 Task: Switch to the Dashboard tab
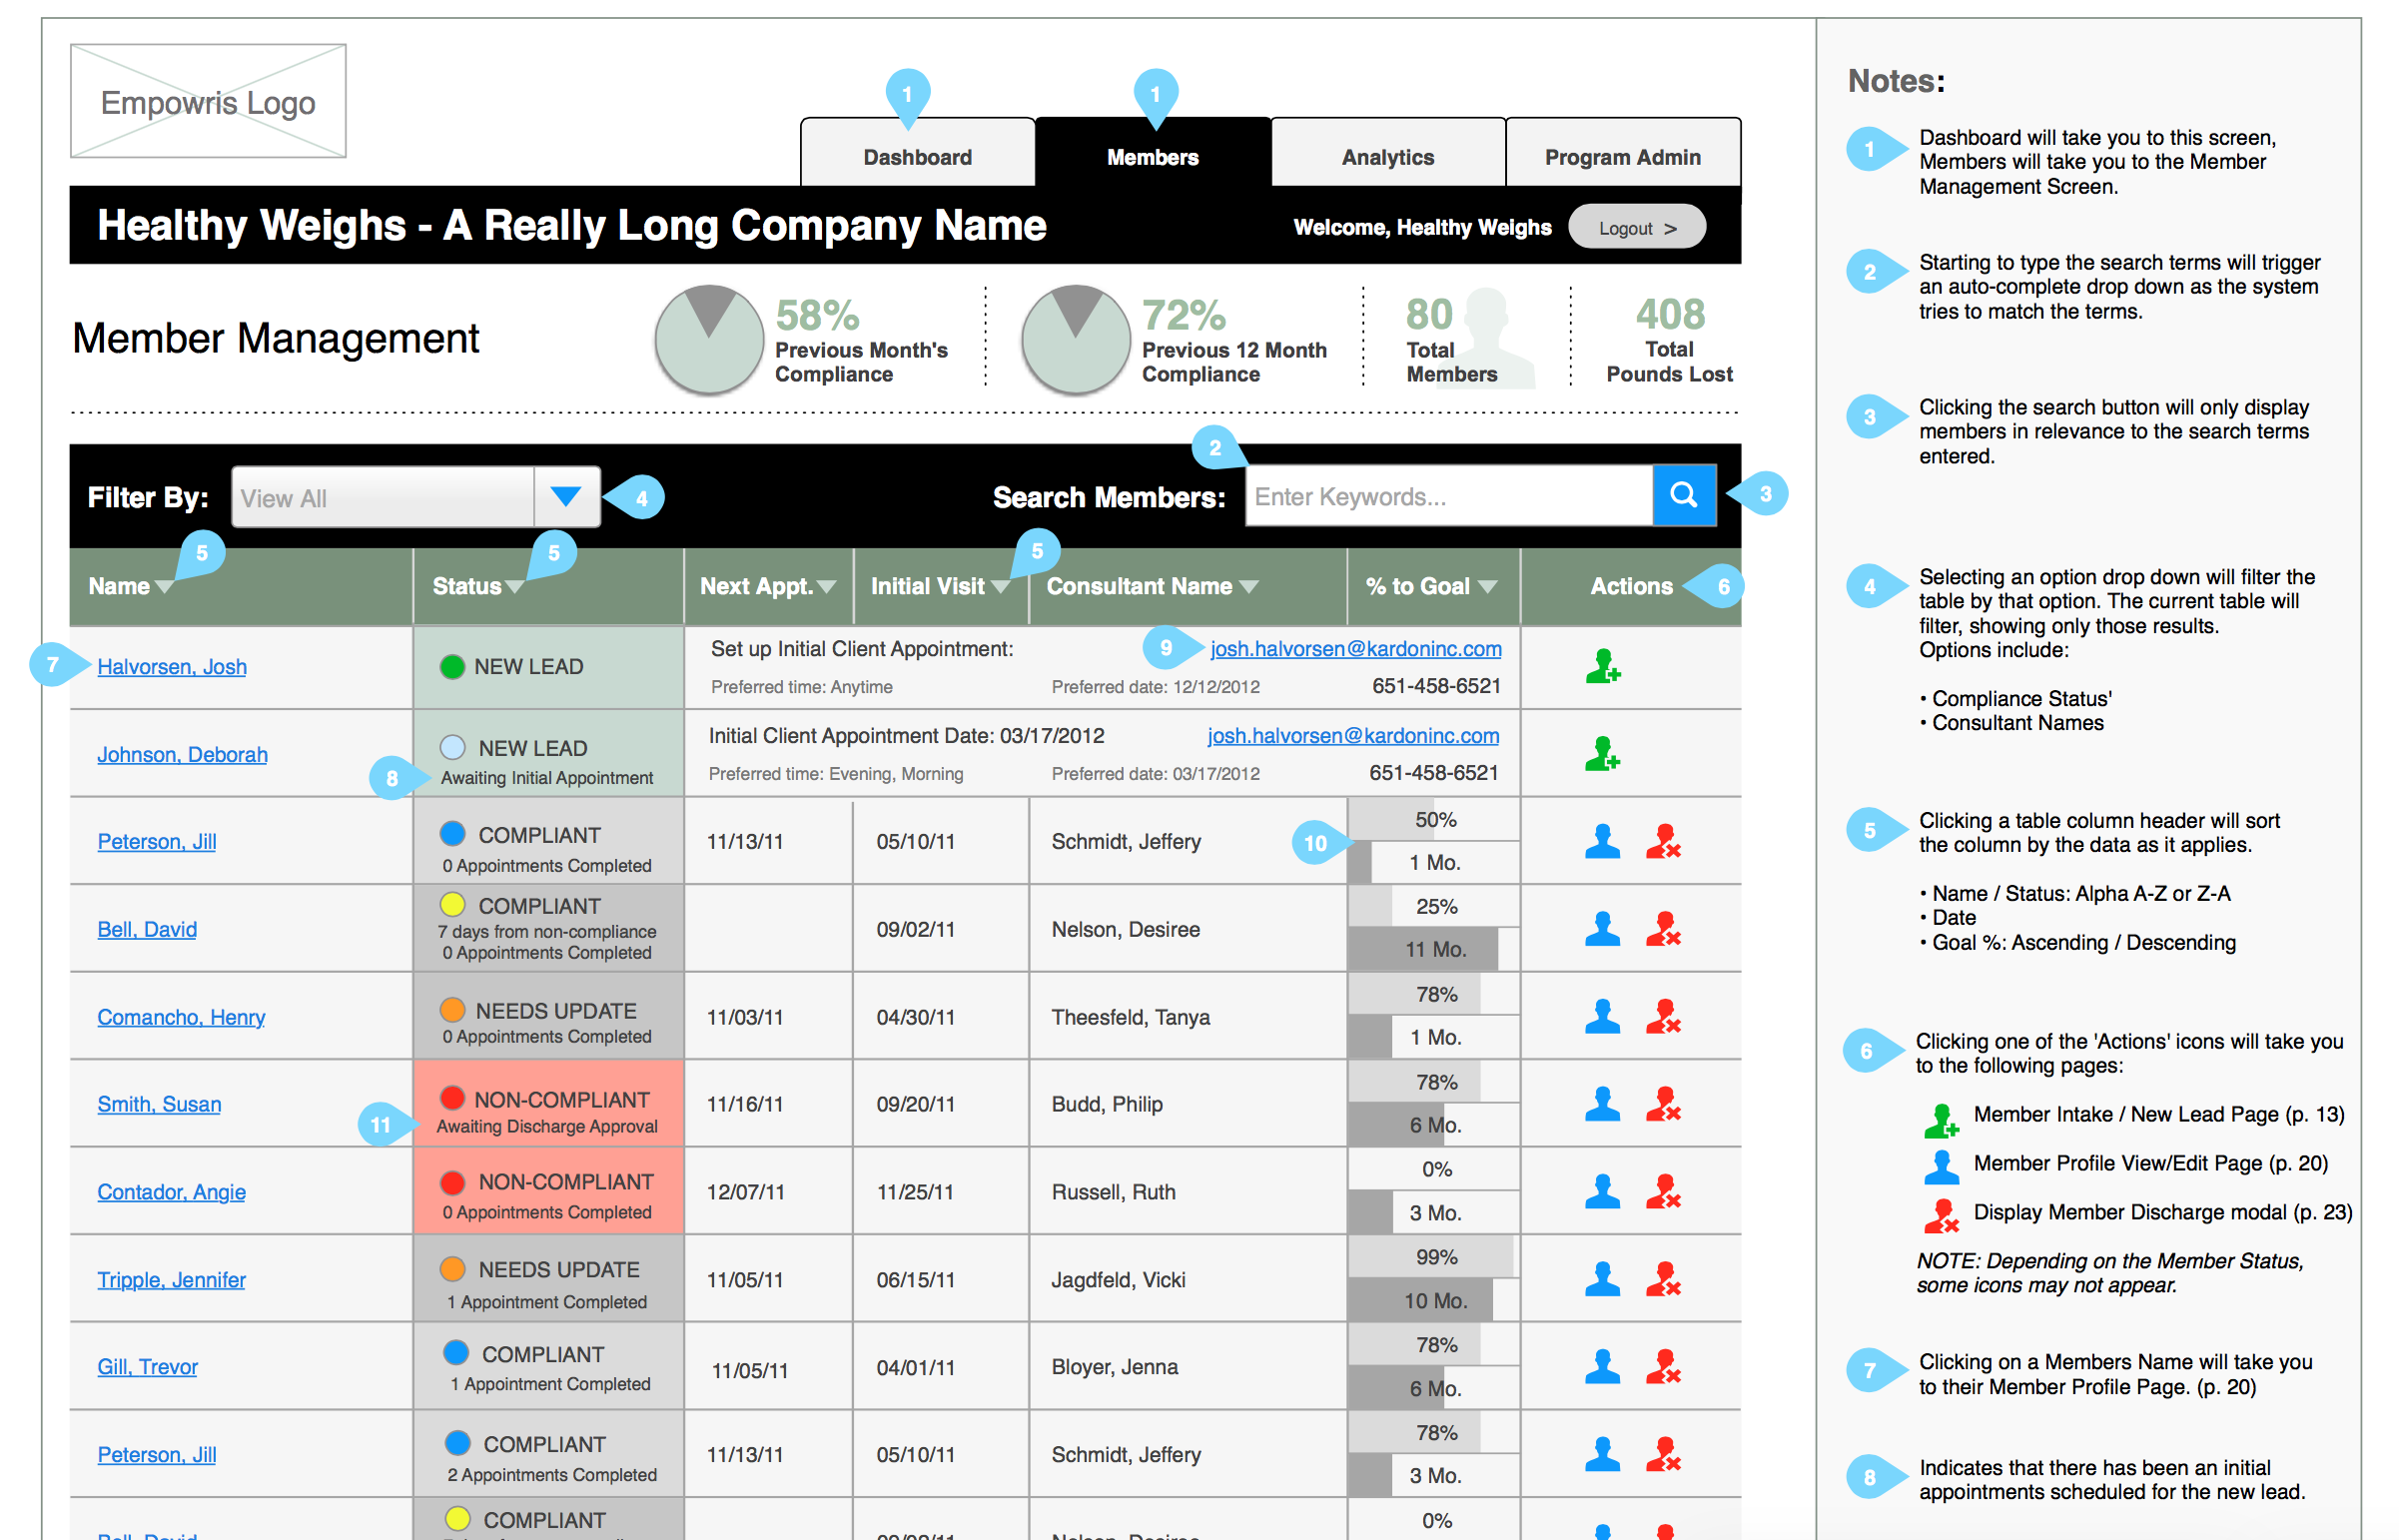click(x=917, y=153)
